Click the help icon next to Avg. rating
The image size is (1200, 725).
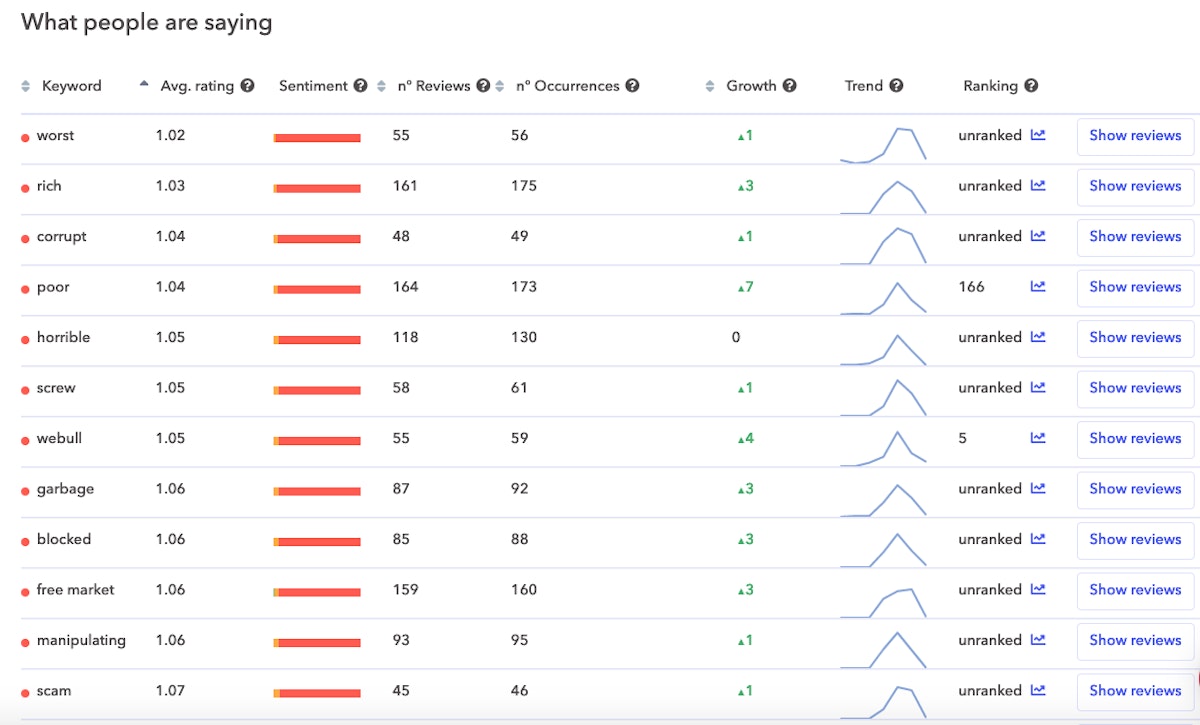(247, 86)
